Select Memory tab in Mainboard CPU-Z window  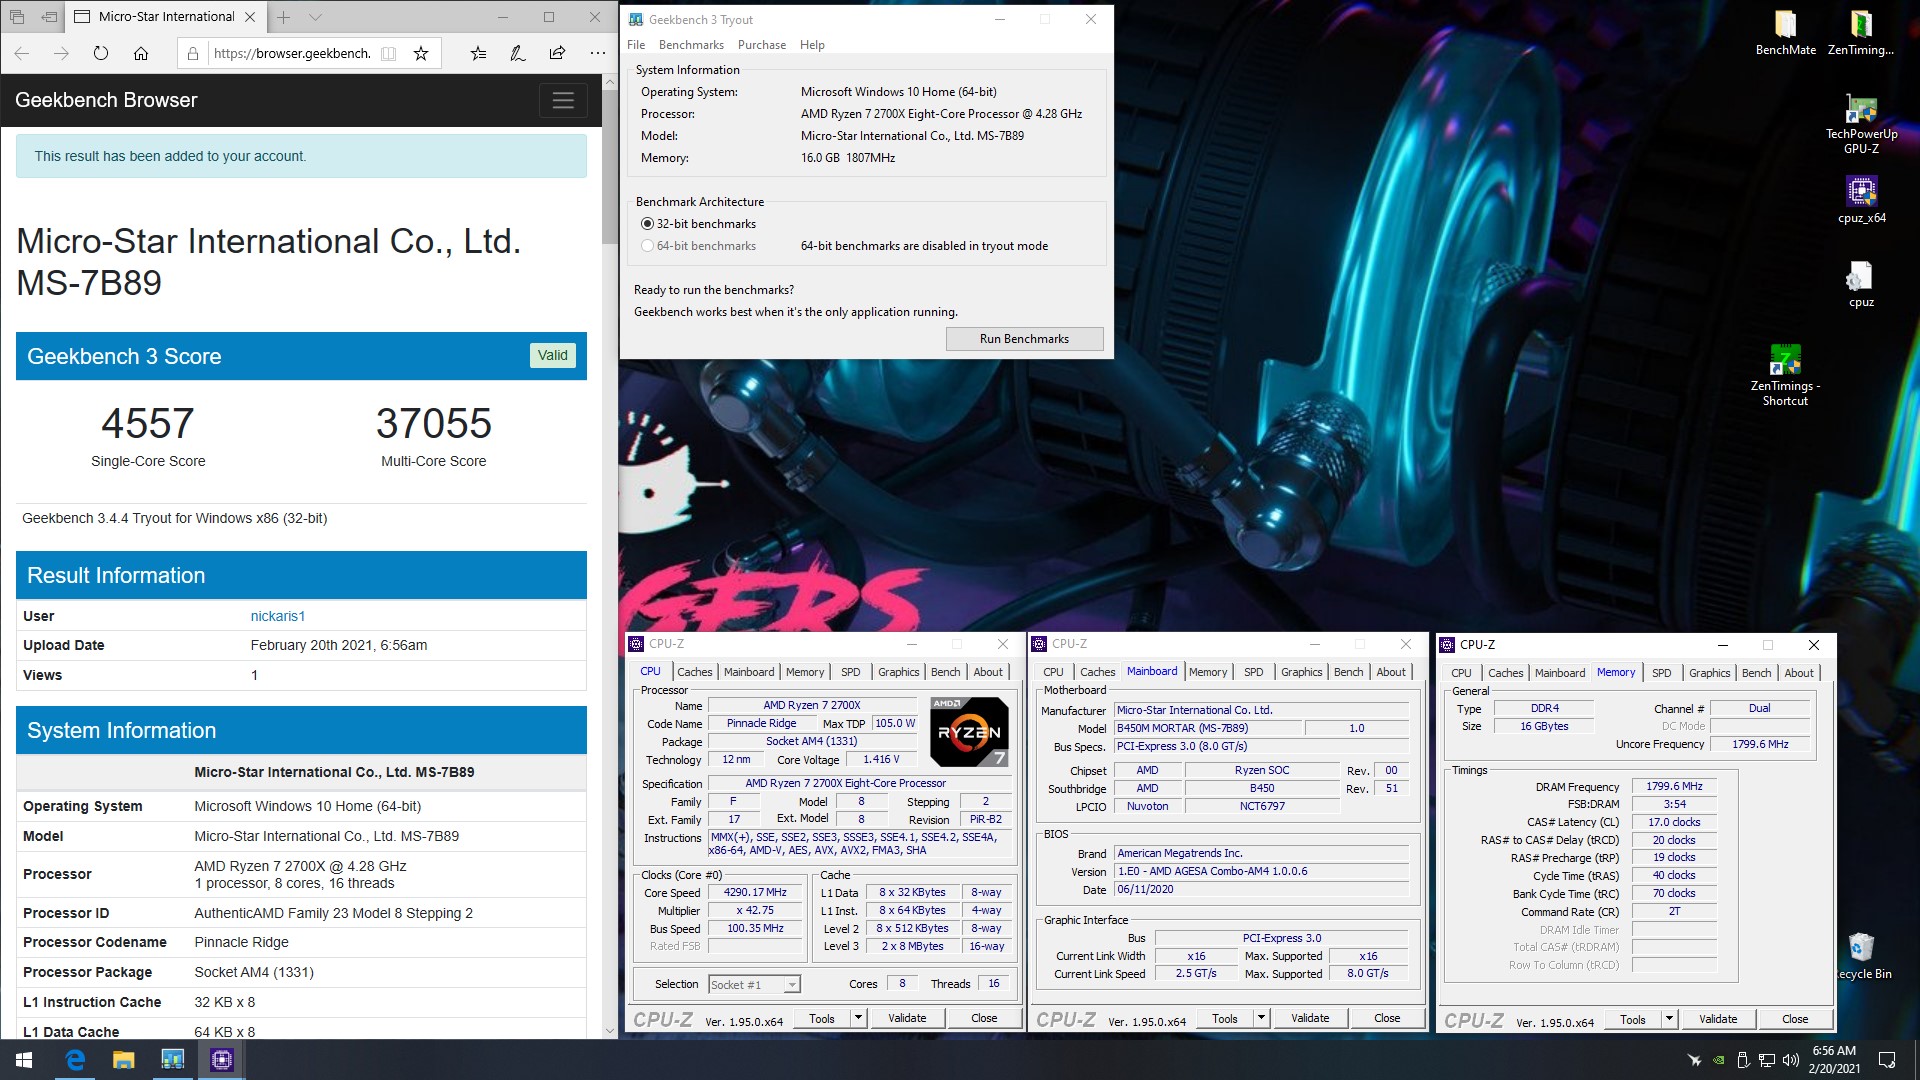pos(1207,672)
